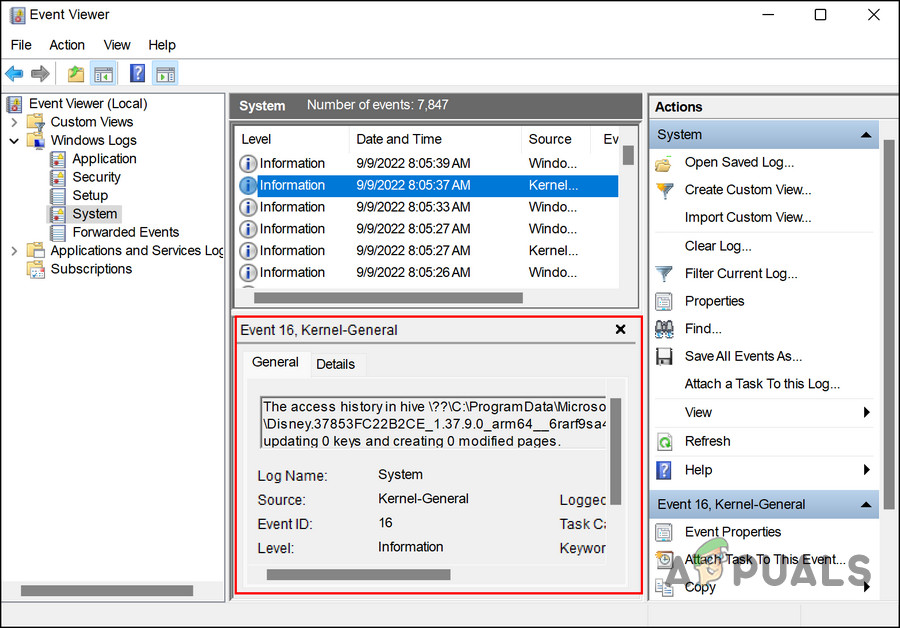Image resolution: width=900 pixels, height=628 pixels.
Task: Click Save All Events As action text
Action: tap(743, 356)
